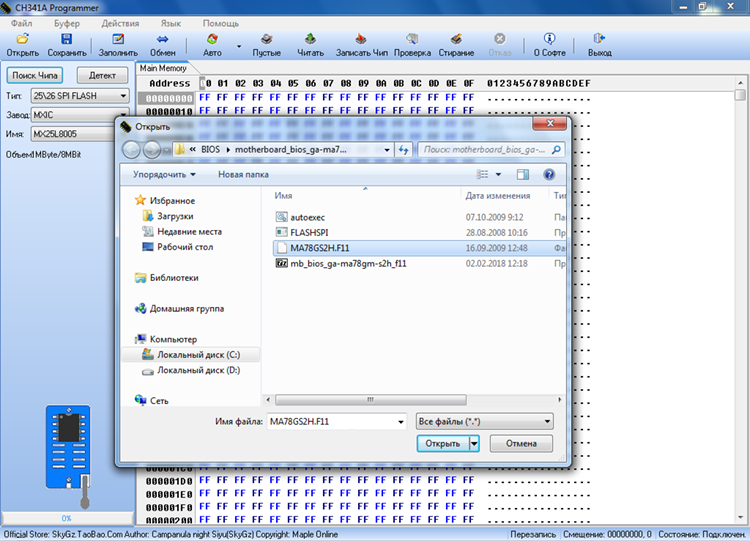
Task: Sort by Дата изменения column header
Action: pyautogui.click(x=498, y=196)
